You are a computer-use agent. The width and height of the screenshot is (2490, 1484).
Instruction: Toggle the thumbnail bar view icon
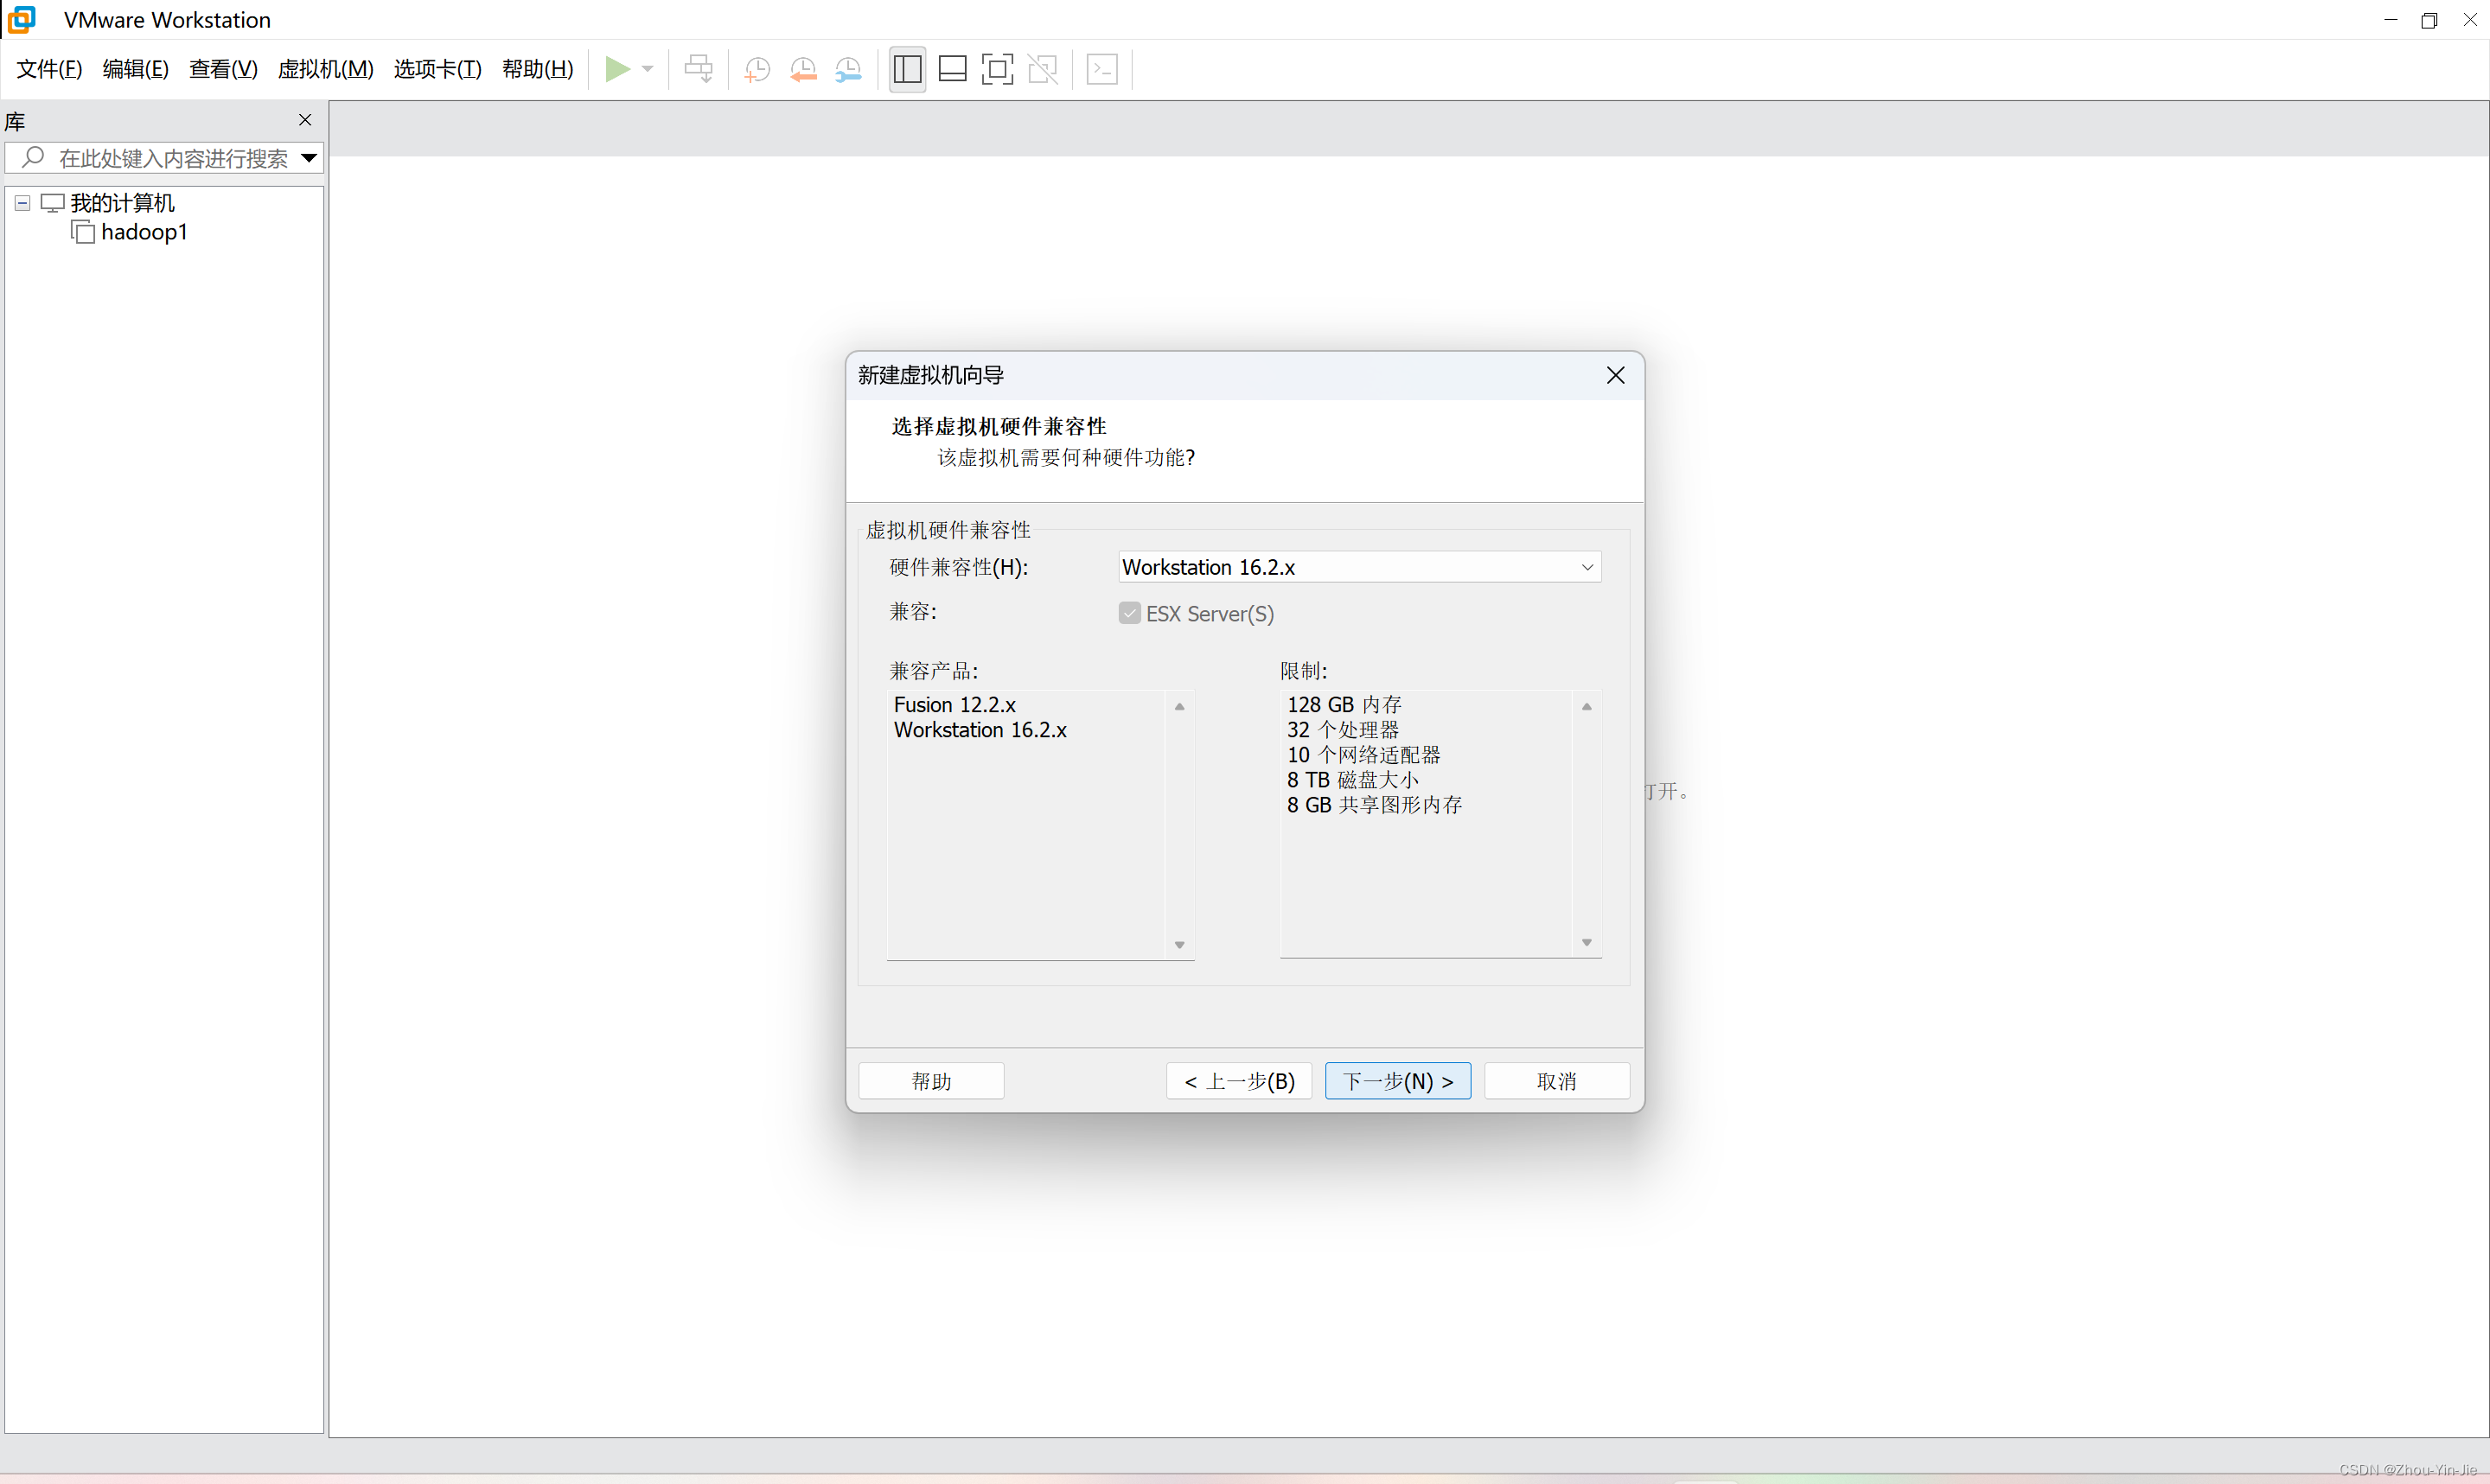coord(952,69)
